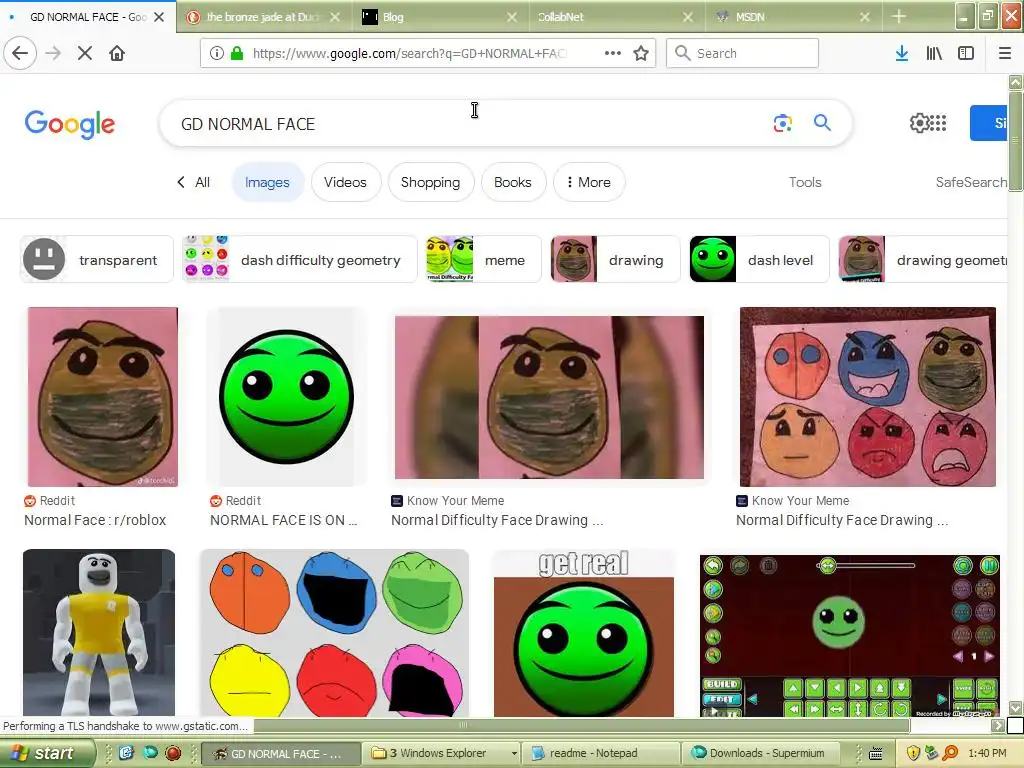Switch to 3 Windows Explorer taskbar group

pos(443,753)
